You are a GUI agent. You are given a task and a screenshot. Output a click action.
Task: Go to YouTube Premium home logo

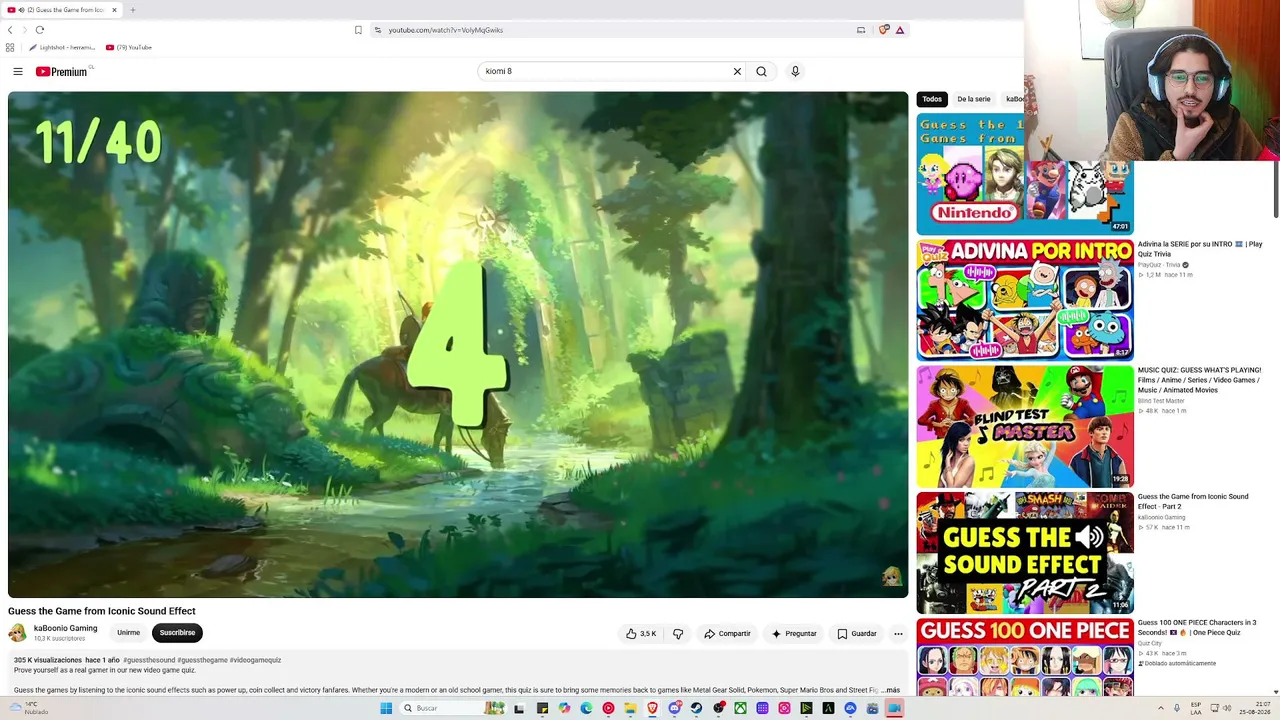point(64,71)
